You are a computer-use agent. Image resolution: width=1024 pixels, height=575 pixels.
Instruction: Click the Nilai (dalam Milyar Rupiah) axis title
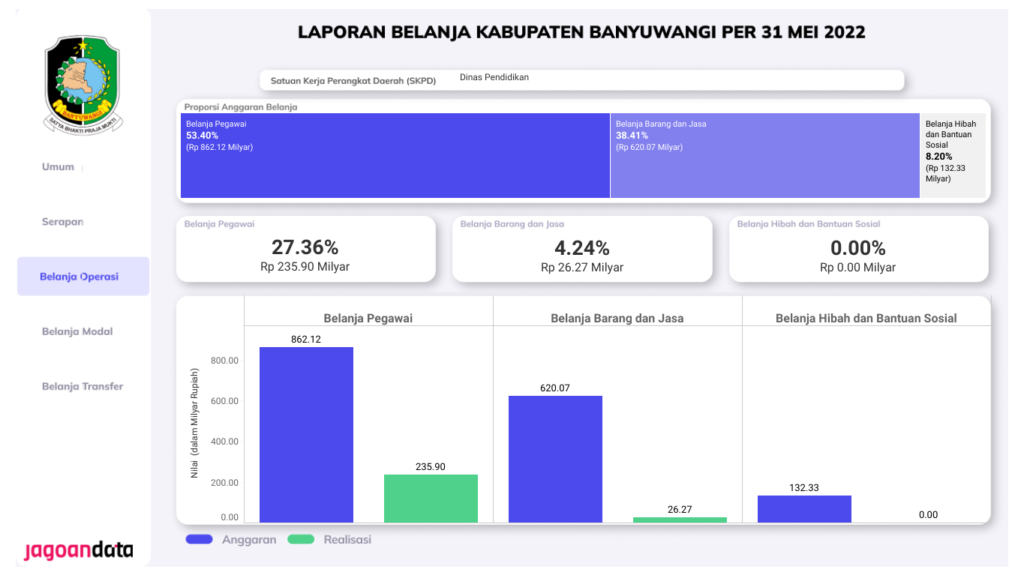pos(194,423)
